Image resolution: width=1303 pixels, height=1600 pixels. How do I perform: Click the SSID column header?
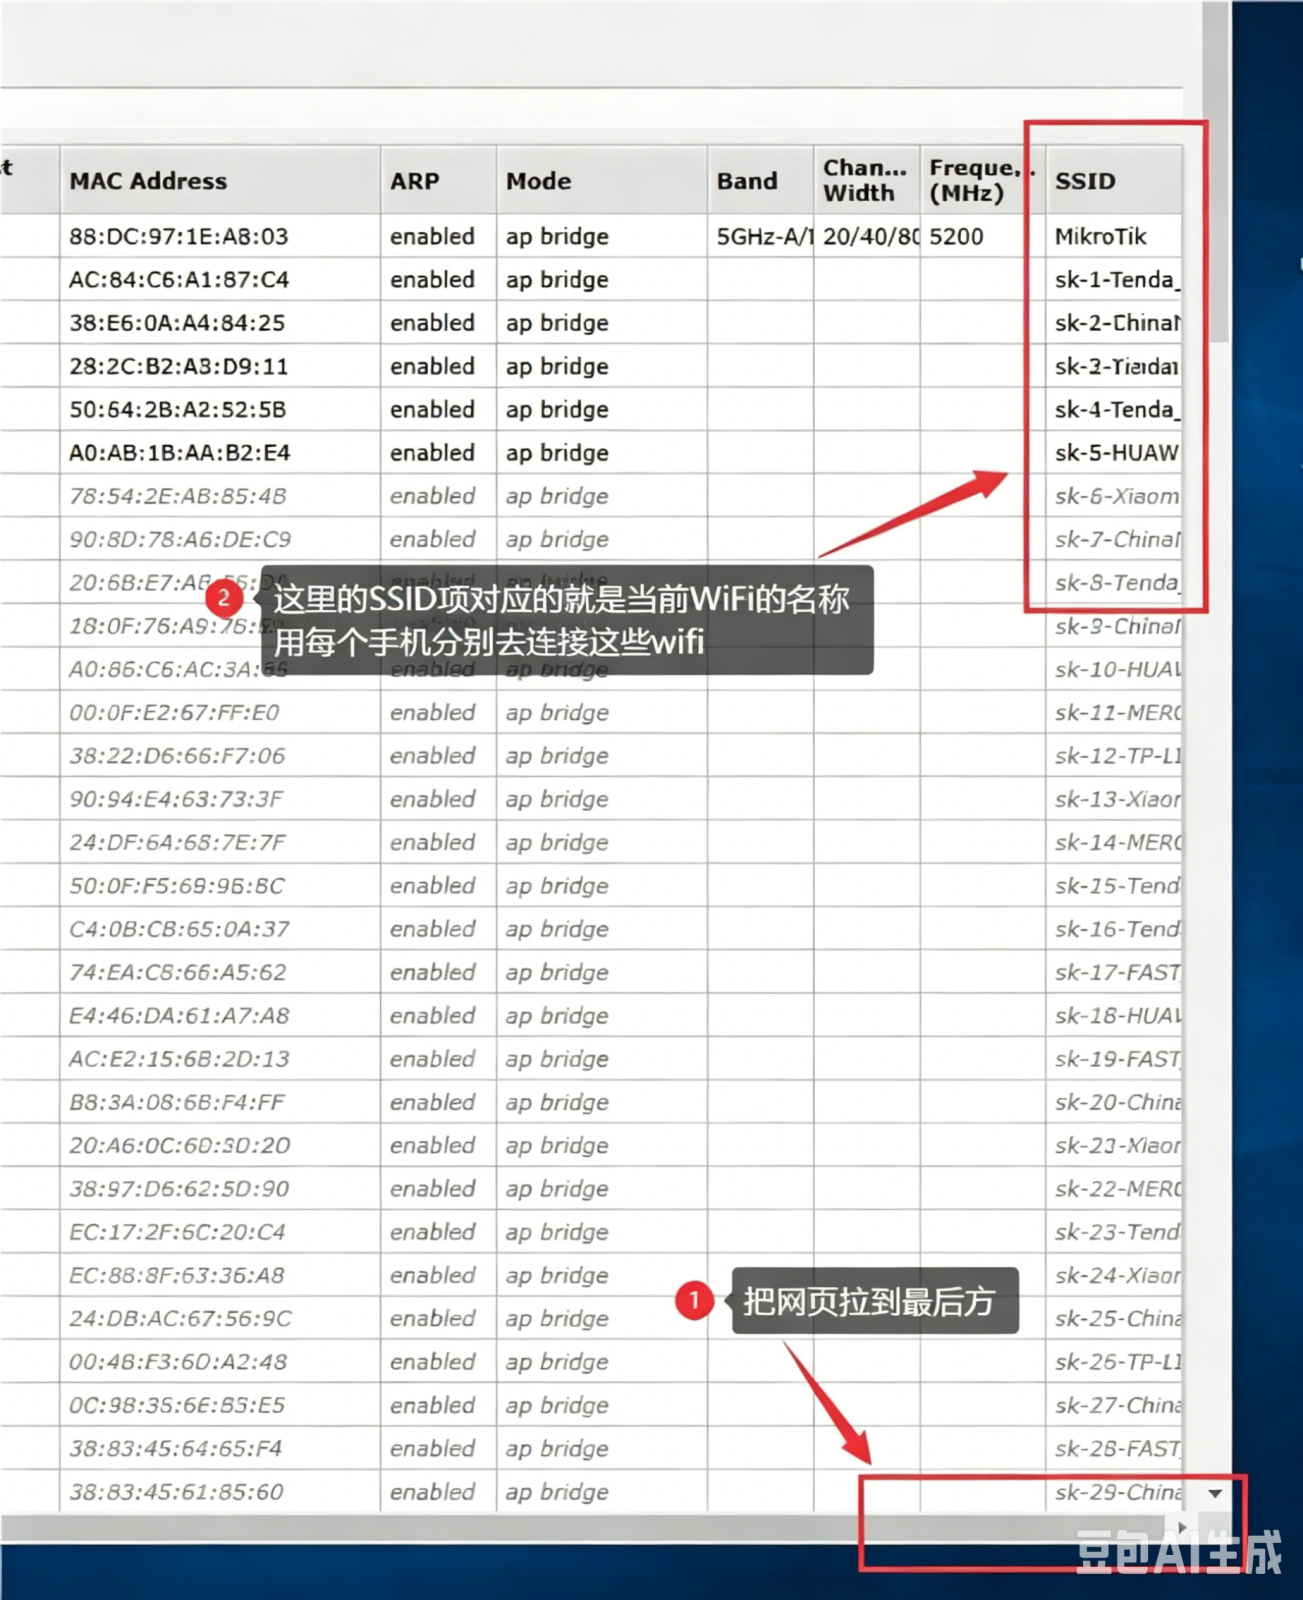pyautogui.click(x=1114, y=180)
